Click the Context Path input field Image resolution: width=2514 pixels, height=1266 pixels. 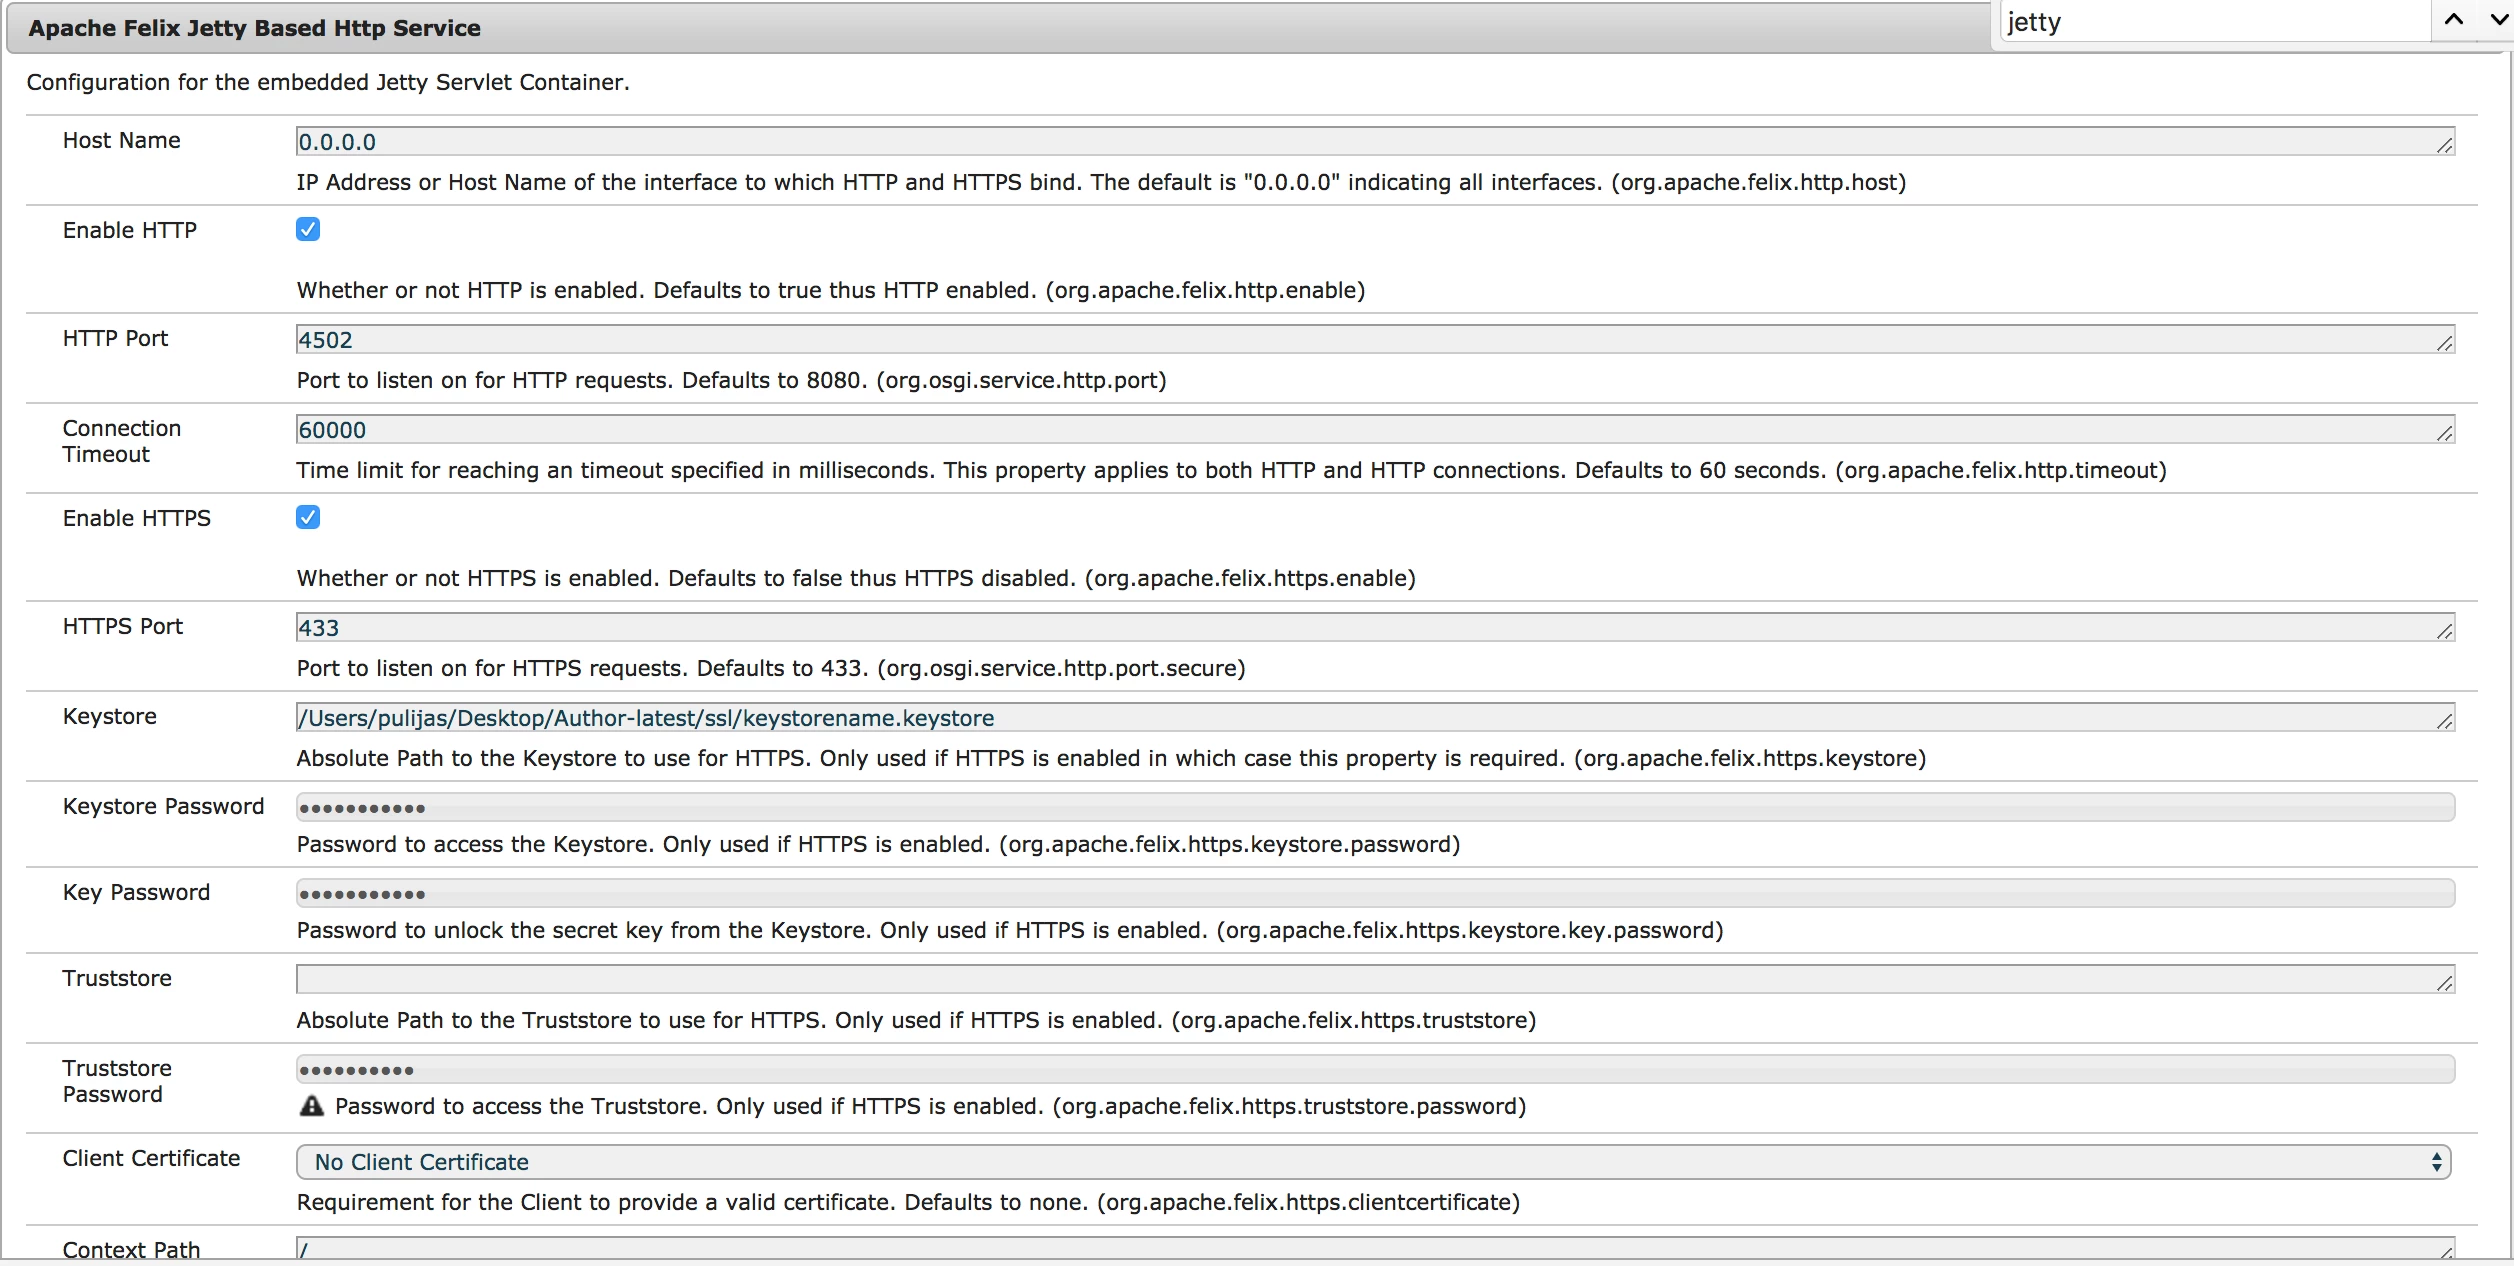coord(1370,1250)
